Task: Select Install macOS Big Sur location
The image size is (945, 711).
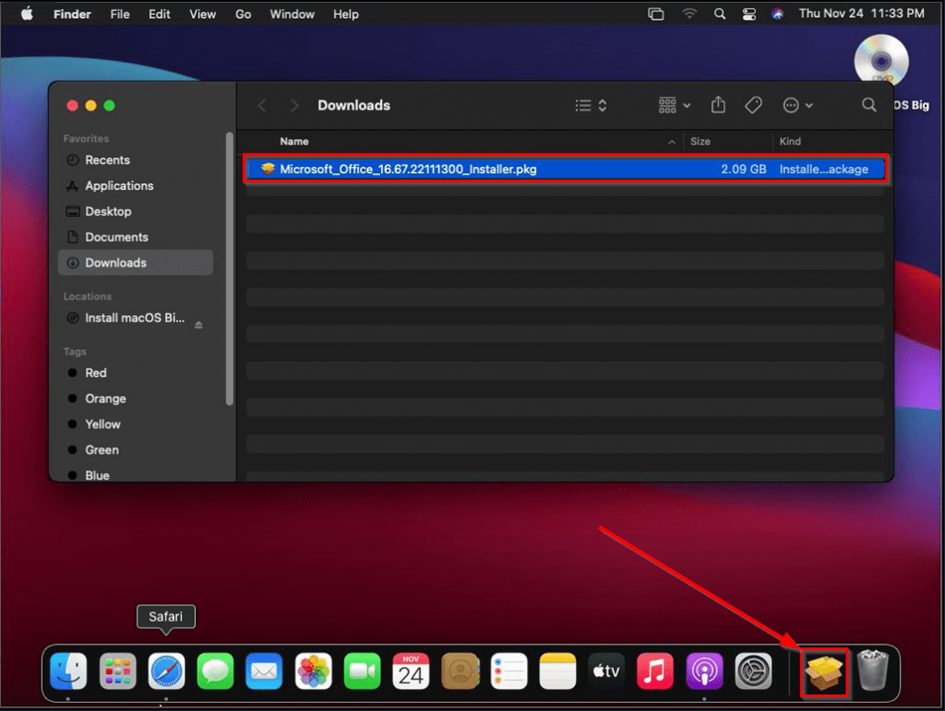Action: point(135,318)
